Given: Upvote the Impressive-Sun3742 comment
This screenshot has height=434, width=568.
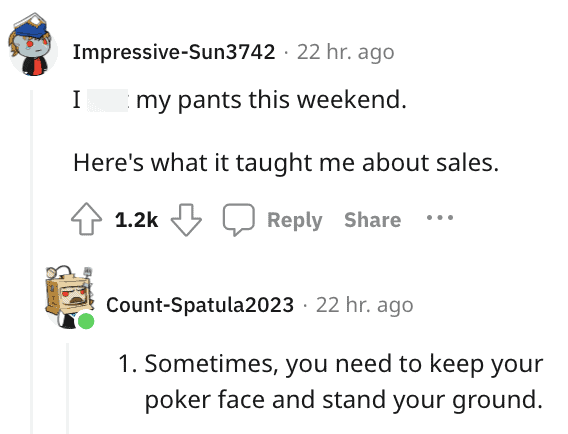Looking at the screenshot, I should [86, 219].
